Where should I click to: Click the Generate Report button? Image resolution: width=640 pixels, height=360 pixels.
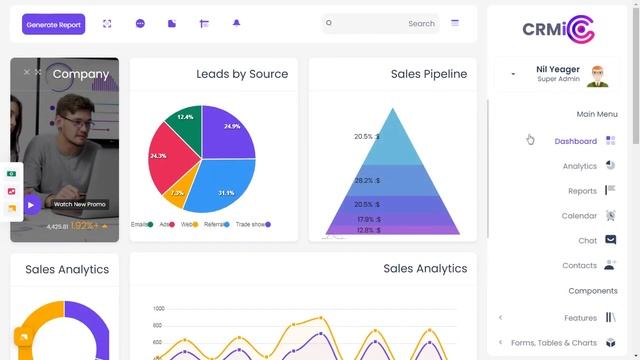click(x=53, y=24)
